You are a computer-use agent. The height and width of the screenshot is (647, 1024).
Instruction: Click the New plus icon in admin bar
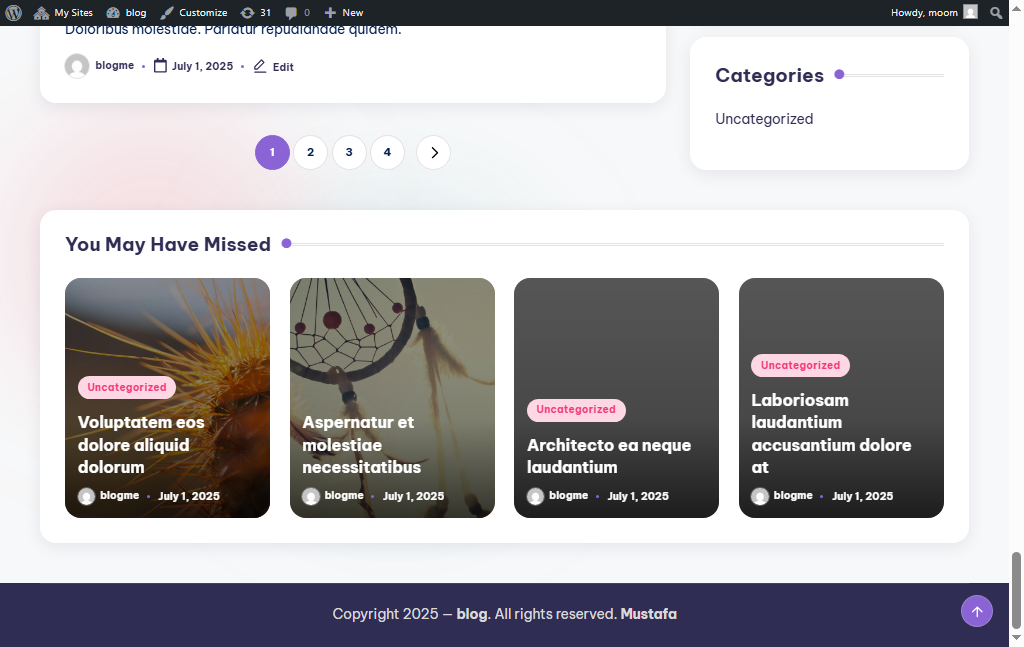click(x=330, y=12)
